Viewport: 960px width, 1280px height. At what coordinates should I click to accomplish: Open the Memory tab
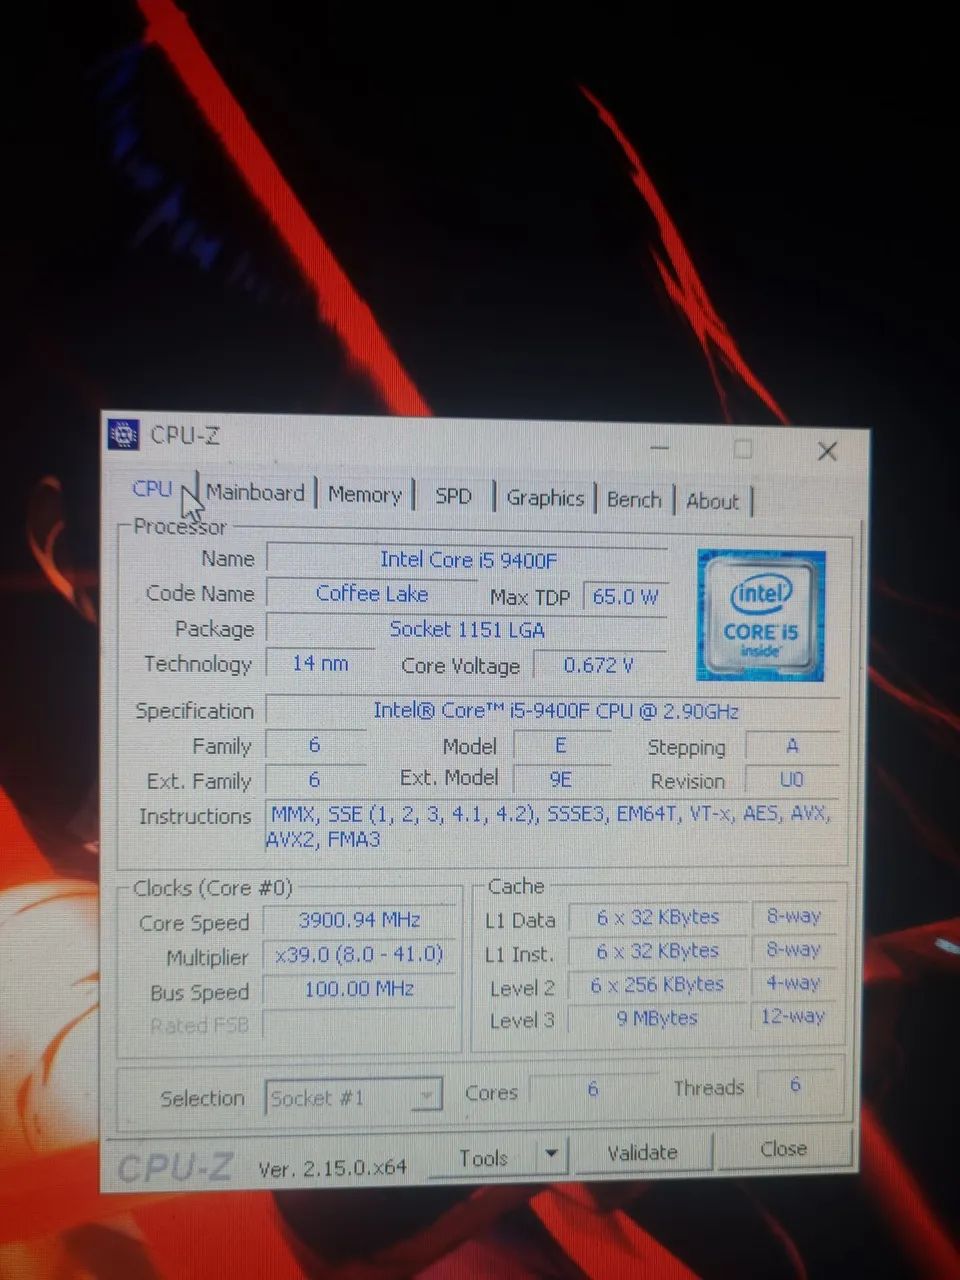tap(364, 494)
